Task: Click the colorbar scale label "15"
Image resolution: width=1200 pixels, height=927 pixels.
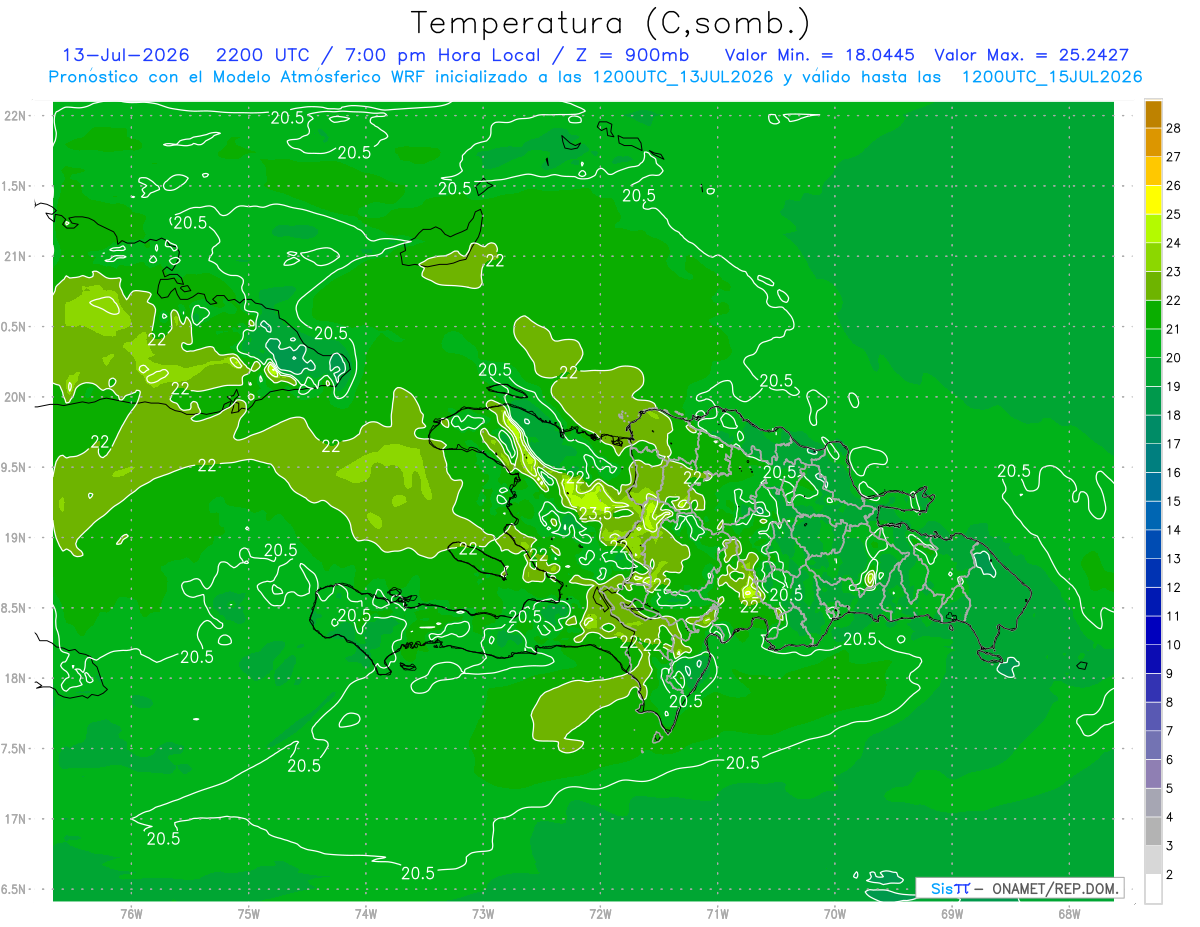Action: (1174, 501)
